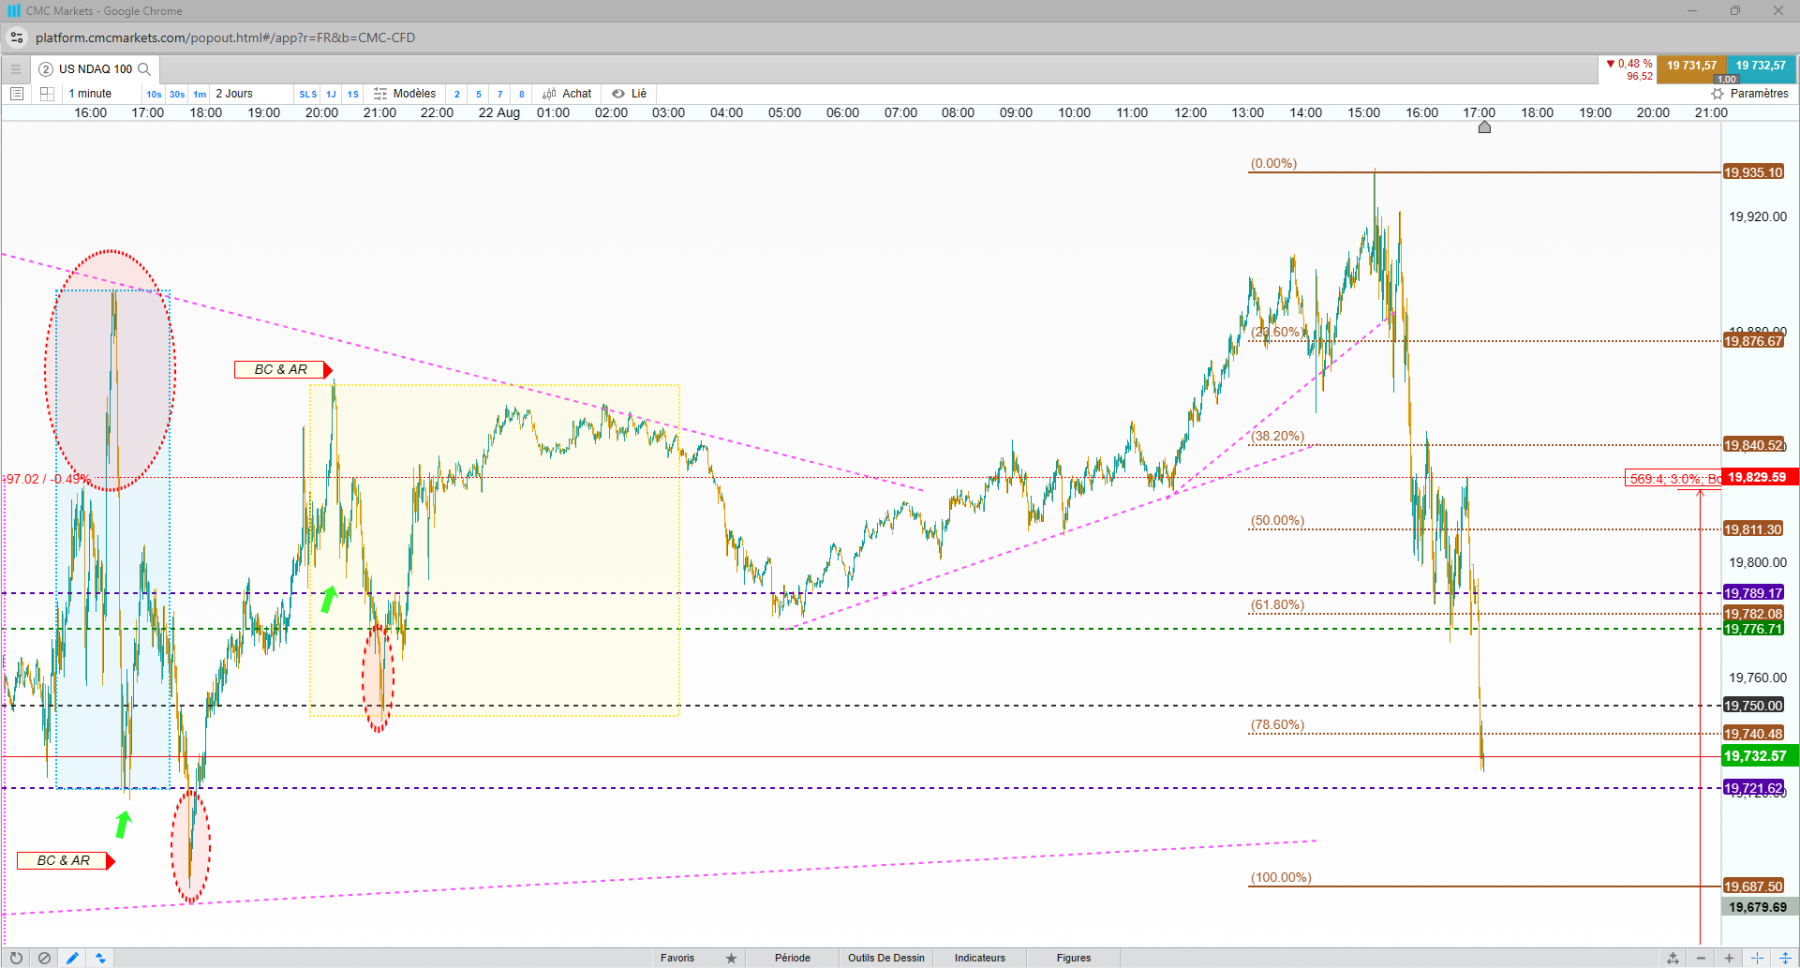Open the hamburger menu beside chart tab
Viewport: 1800px width, 968px height.
click(x=16, y=69)
